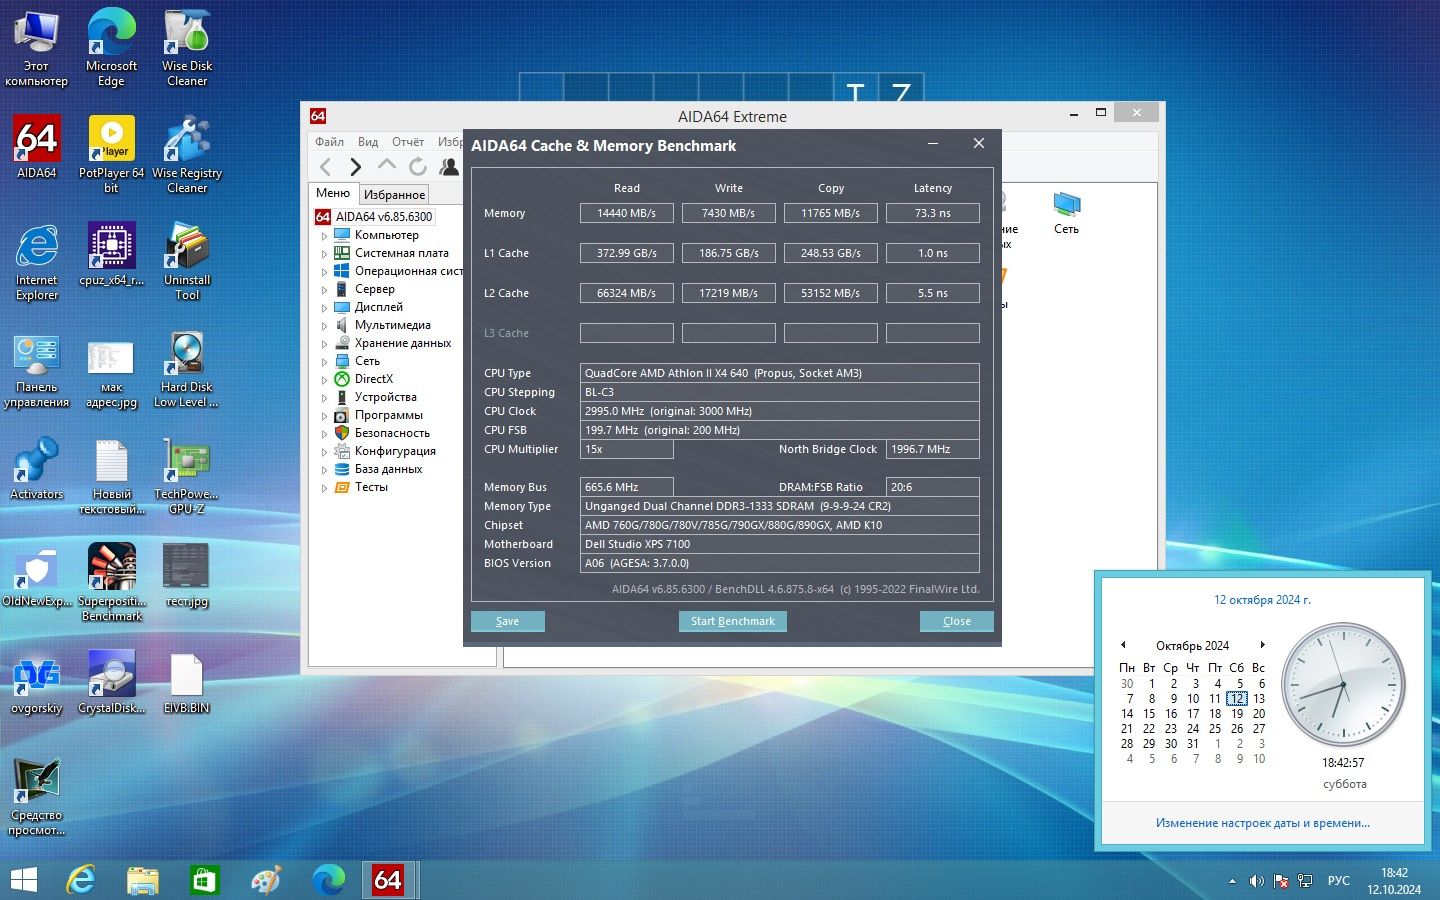Go to previous month in calendar
Screen dimensions: 1440x900
(1123, 645)
